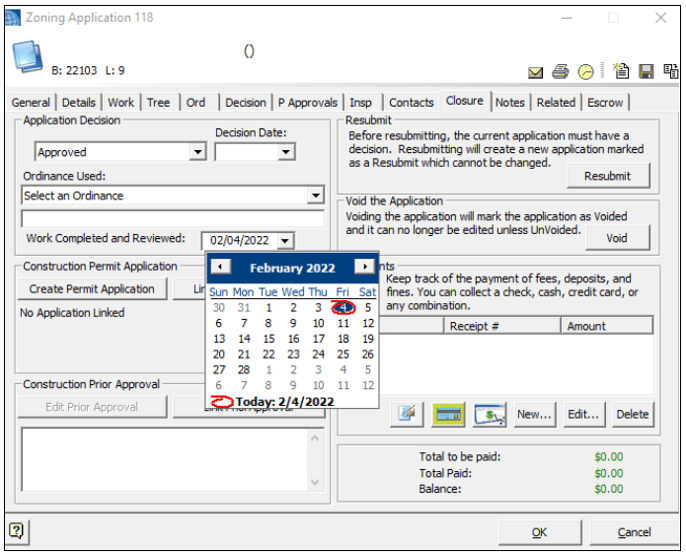Image resolution: width=686 pixels, height=556 pixels.
Task: Switch to the Decision tab
Action: [245, 103]
